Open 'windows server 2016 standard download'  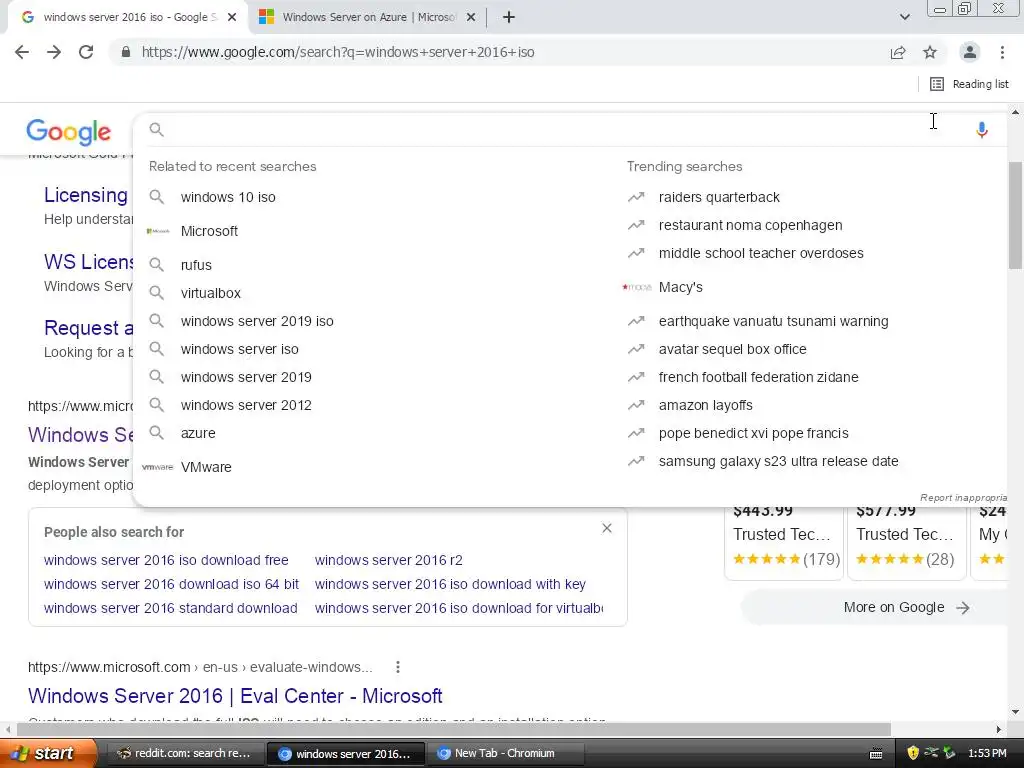tap(170, 609)
